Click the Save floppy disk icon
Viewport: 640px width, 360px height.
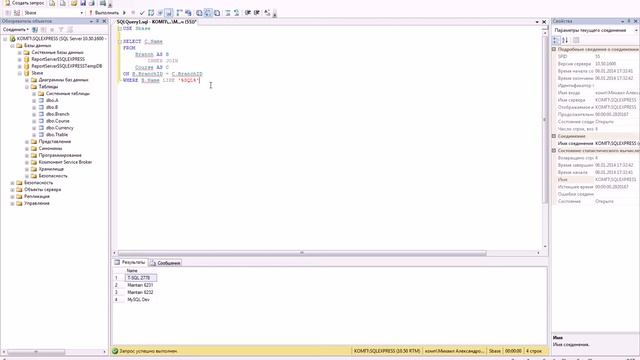[83, 3]
